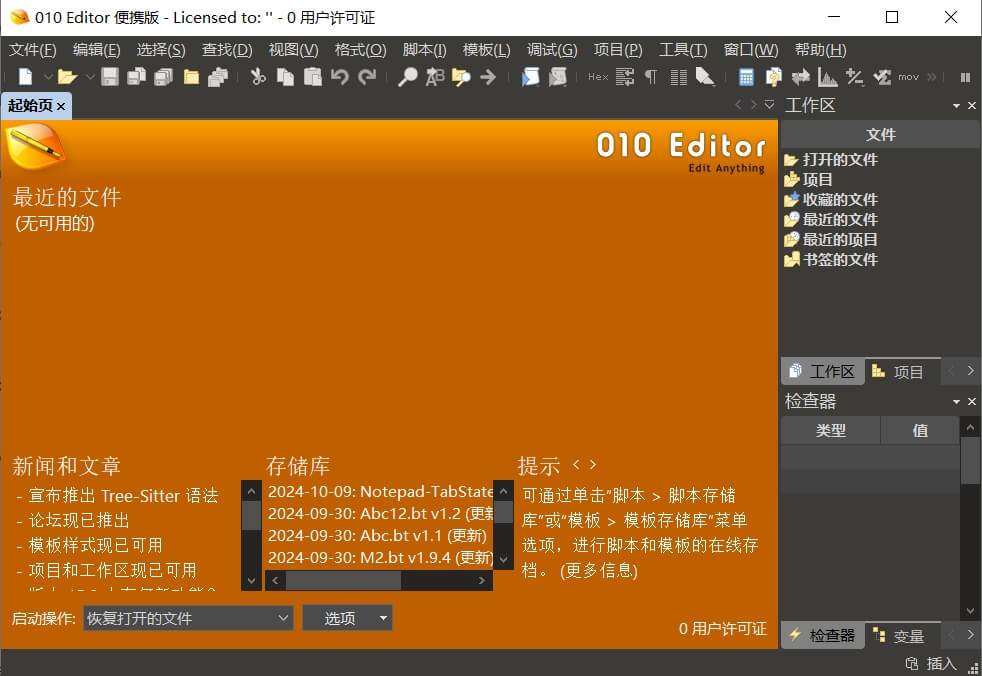
Task: Click the 更多信息 link in tips
Action: (599, 571)
